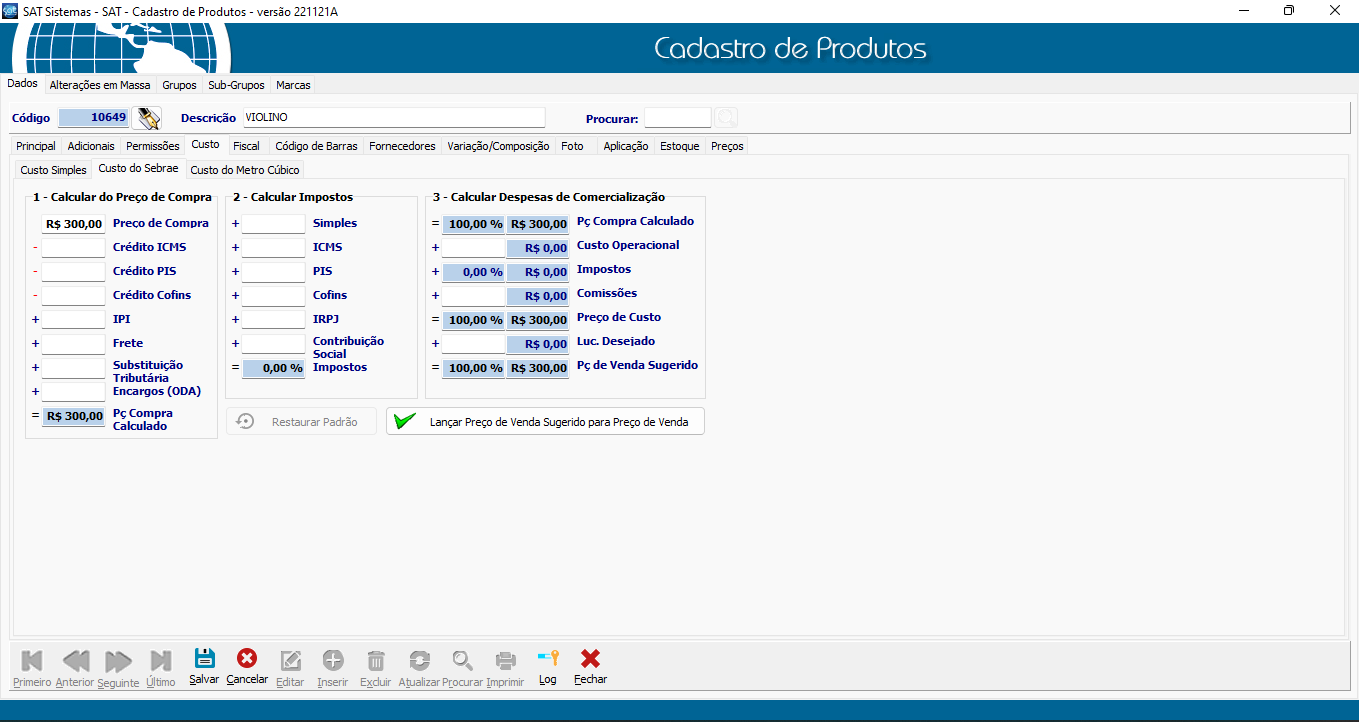The width and height of the screenshot is (1359, 722).
Task: Click the Descrição field containing VIOLINO
Action: pos(393,118)
